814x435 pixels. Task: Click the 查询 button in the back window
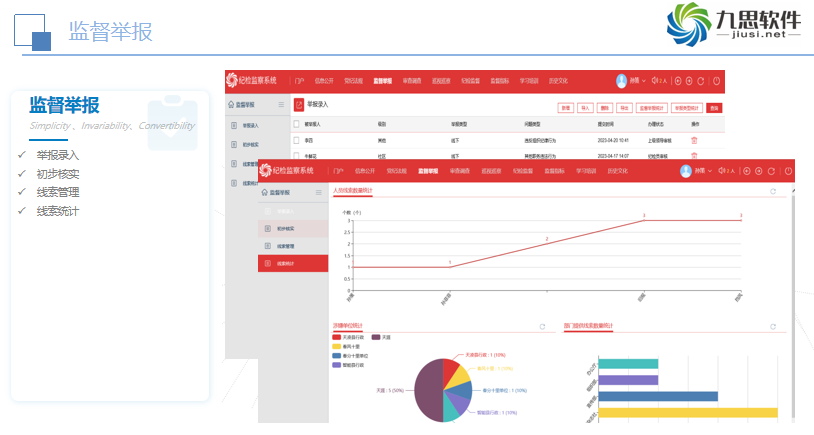click(713, 107)
